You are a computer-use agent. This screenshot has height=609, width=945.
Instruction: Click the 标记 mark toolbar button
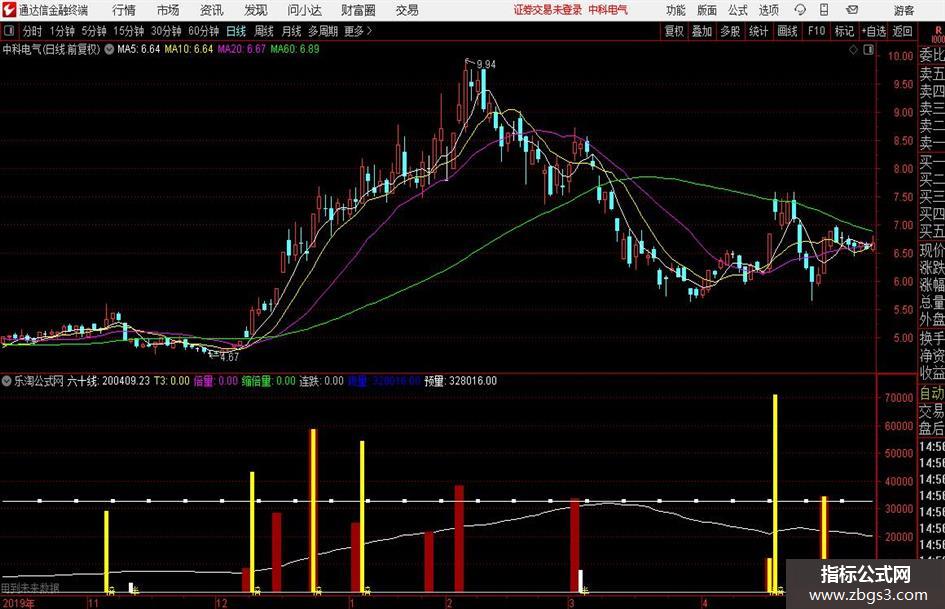point(844,31)
